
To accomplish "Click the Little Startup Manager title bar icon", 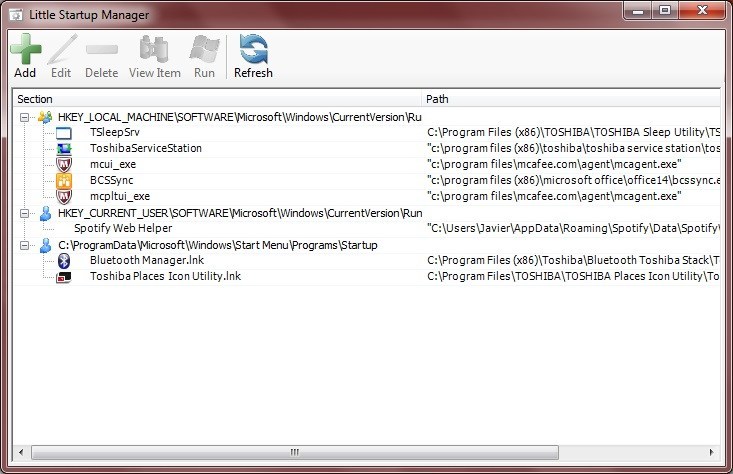I will pos(16,15).
